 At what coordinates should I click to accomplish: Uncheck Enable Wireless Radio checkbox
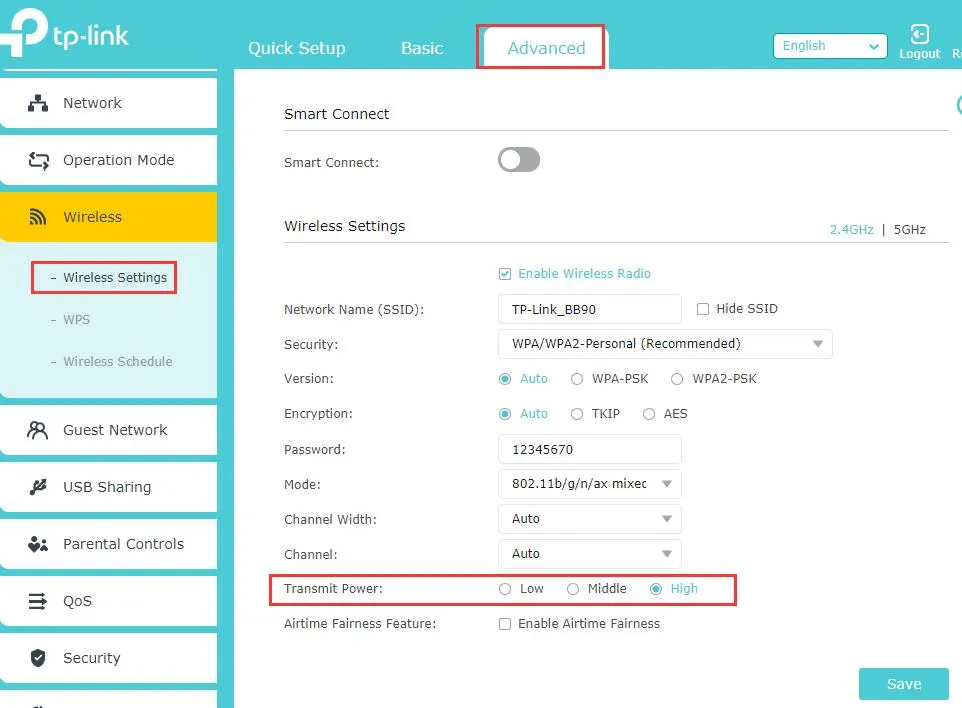[x=505, y=274]
